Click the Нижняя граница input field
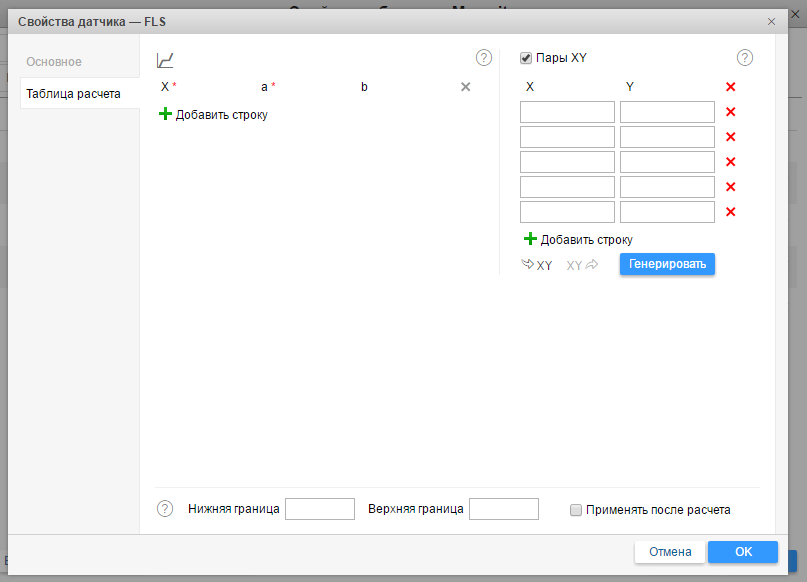Image resolution: width=807 pixels, height=582 pixels. tap(319, 509)
